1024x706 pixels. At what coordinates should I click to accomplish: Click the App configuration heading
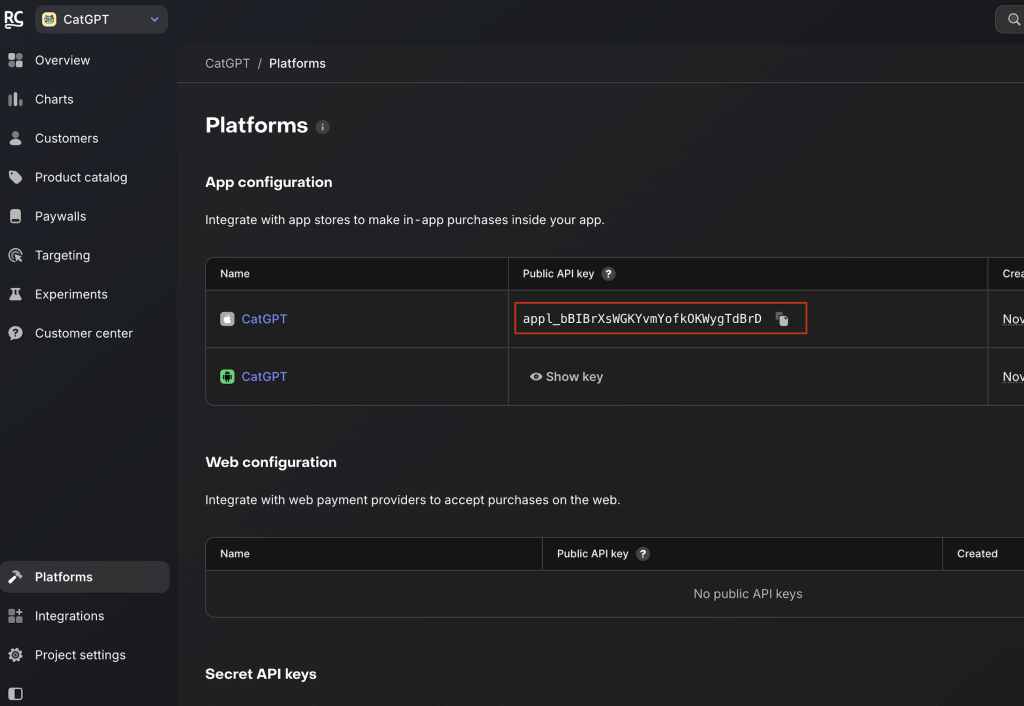click(268, 182)
